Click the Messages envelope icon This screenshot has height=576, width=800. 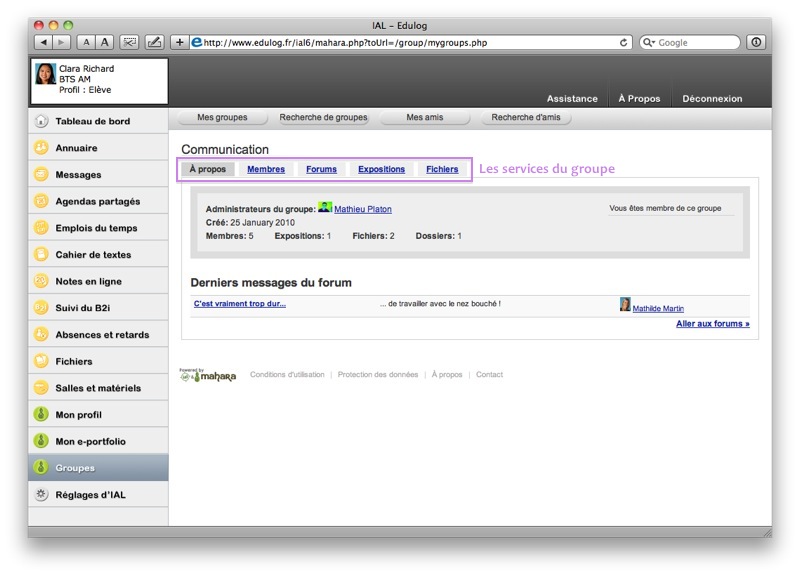click(x=41, y=175)
